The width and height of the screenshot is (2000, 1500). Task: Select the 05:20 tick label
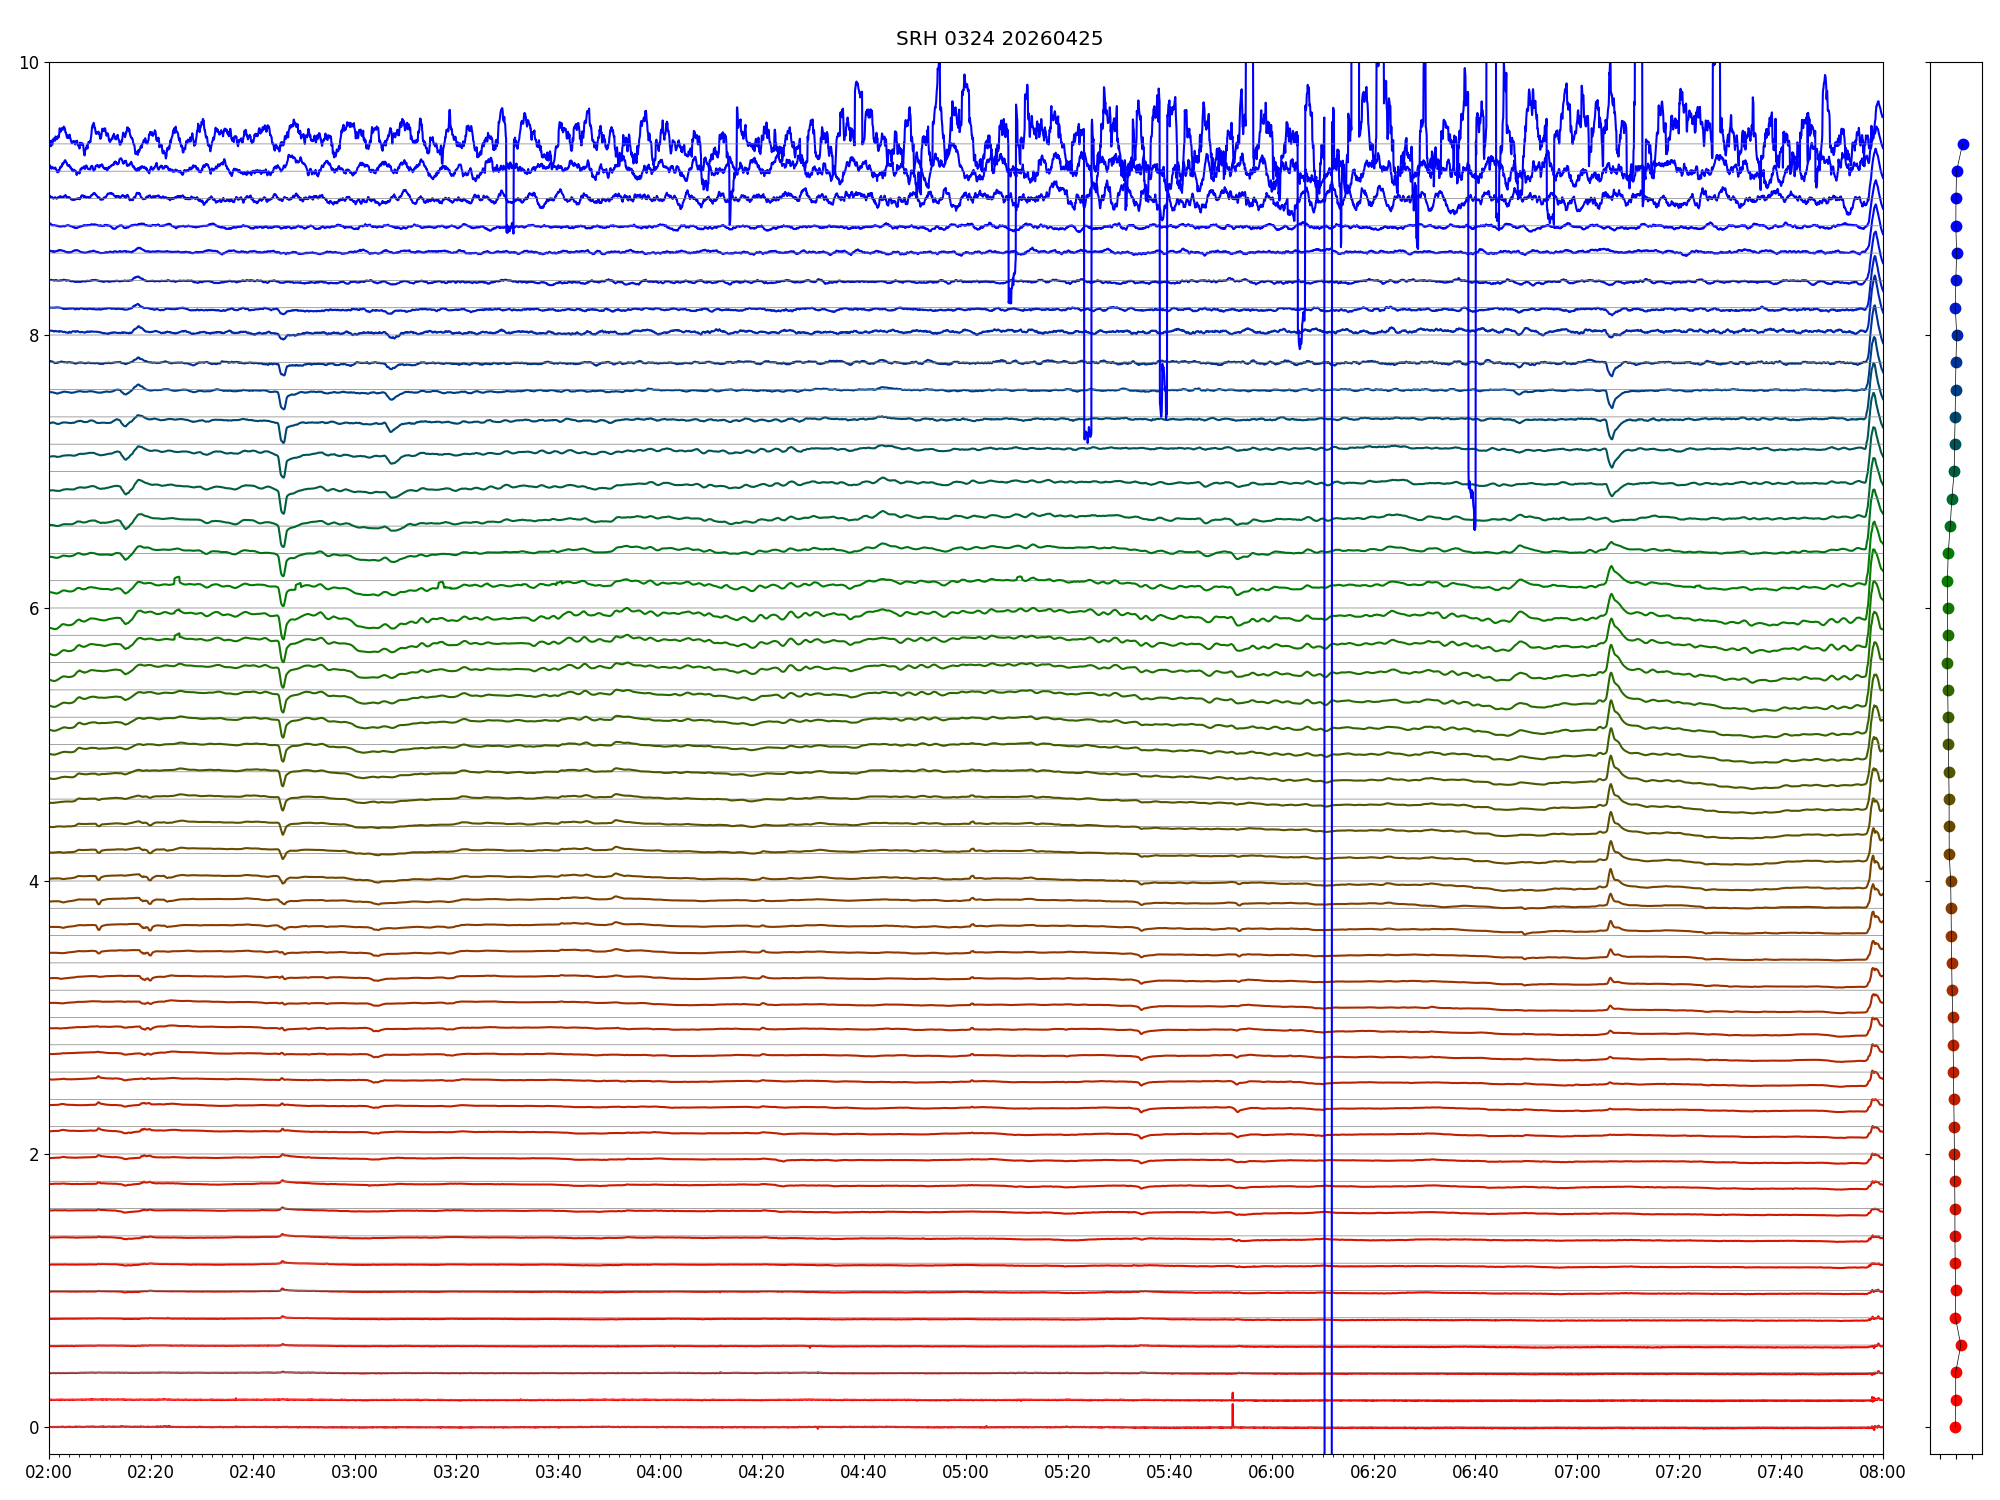click(1068, 1472)
